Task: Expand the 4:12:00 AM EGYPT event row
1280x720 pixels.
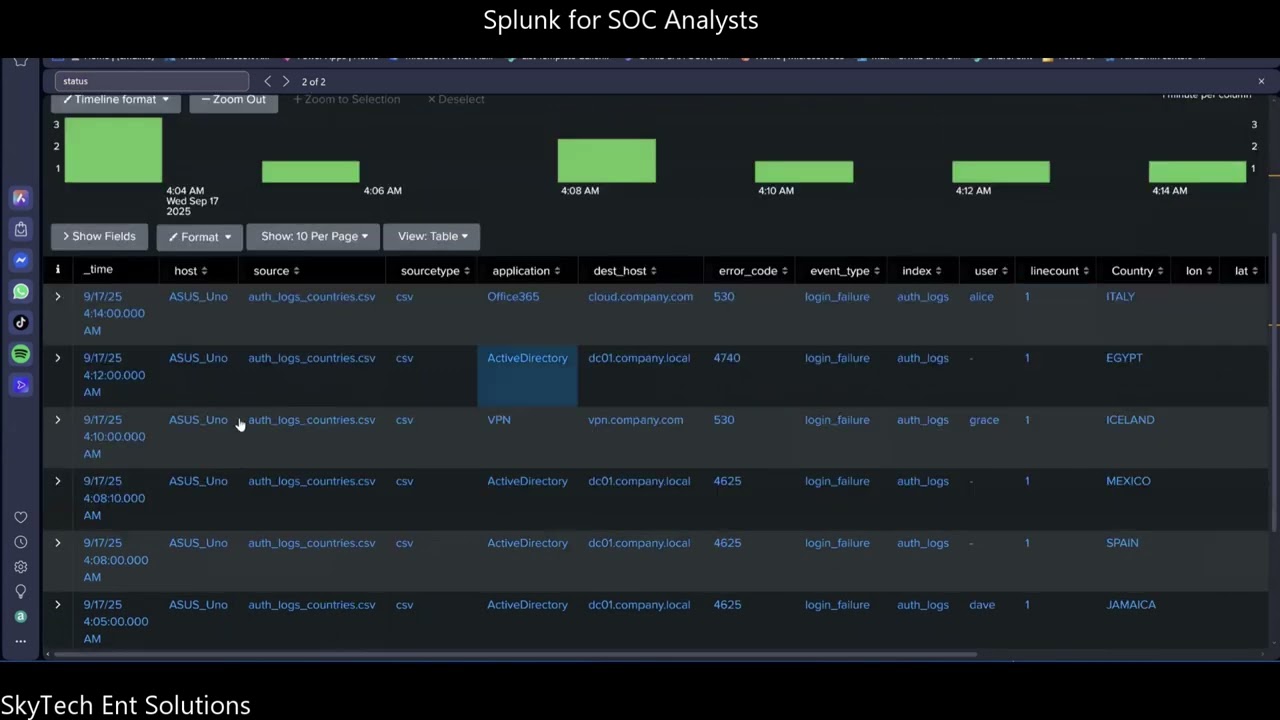Action: pos(57,358)
